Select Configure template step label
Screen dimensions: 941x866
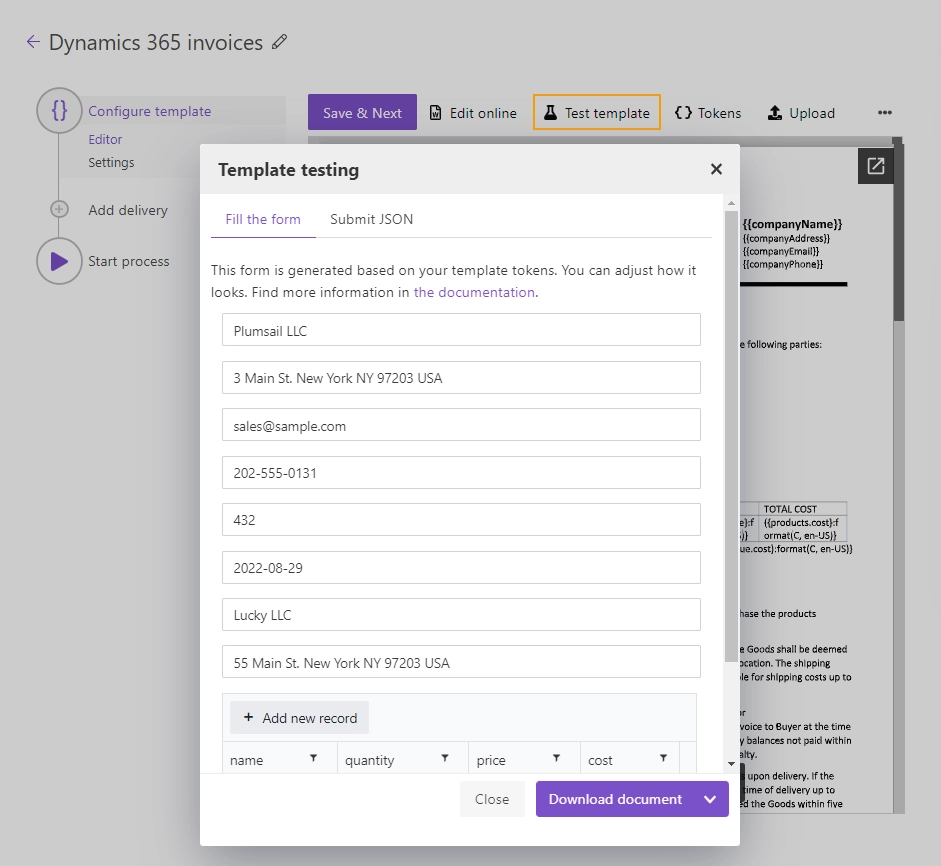click(x=149, y=111)
